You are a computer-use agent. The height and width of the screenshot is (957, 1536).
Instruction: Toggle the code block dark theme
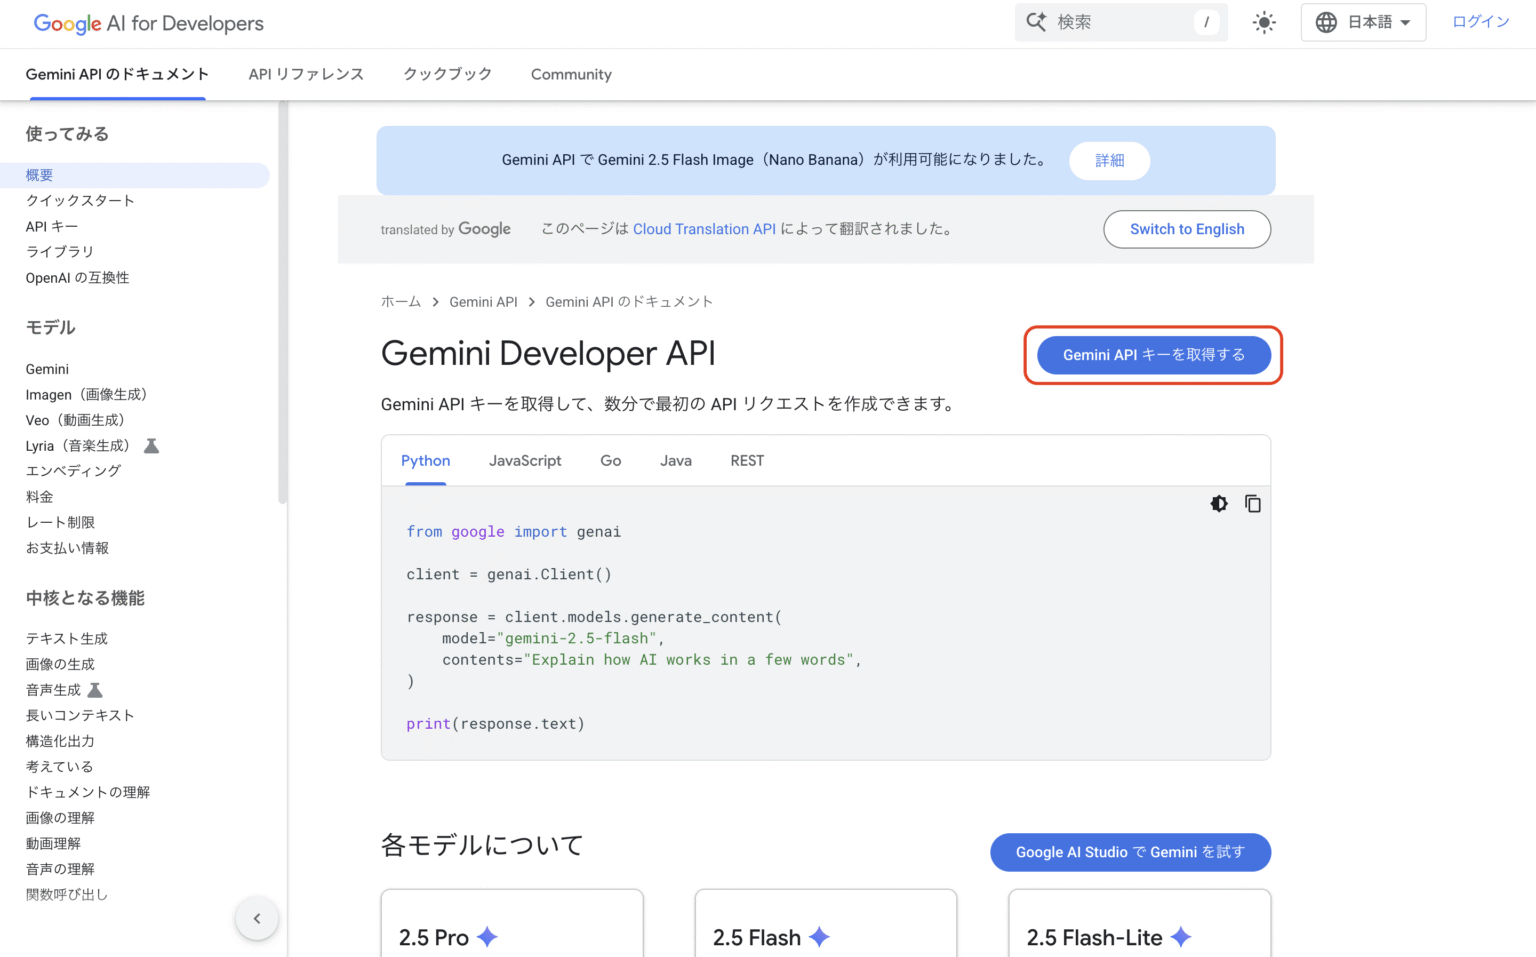click(1219, 504)
